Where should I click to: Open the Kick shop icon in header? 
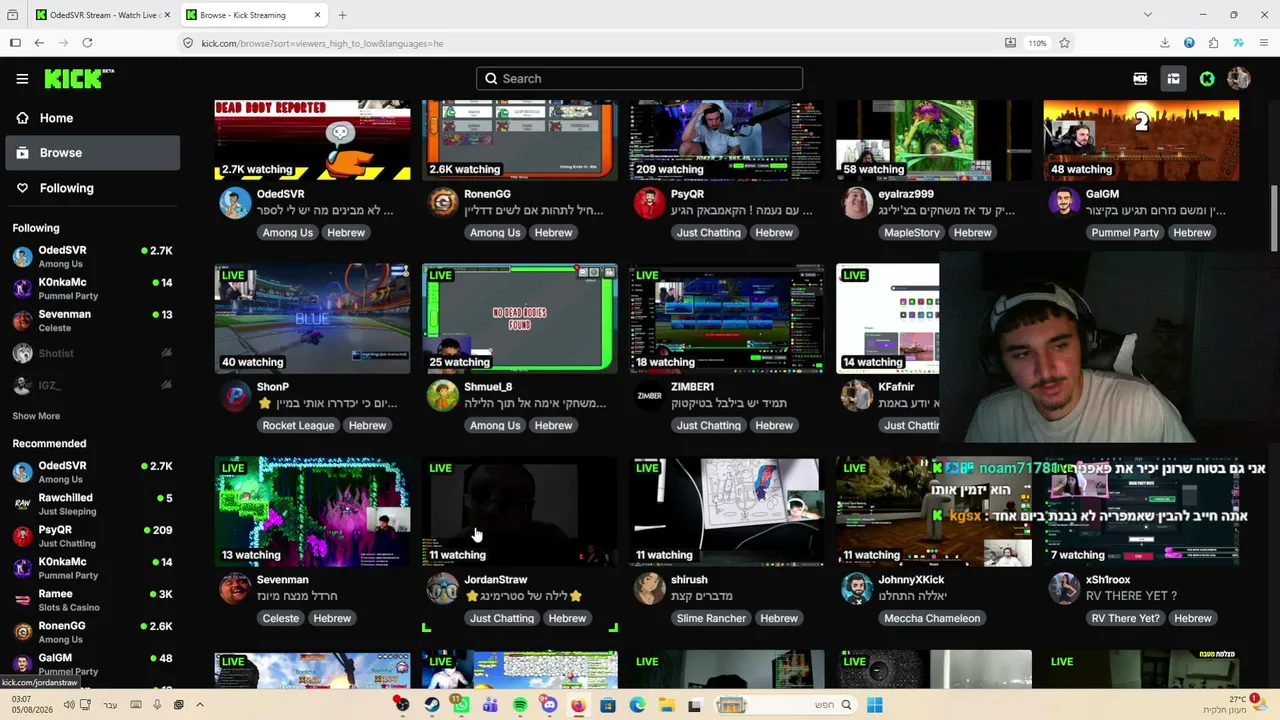[x=1173, y=79]
